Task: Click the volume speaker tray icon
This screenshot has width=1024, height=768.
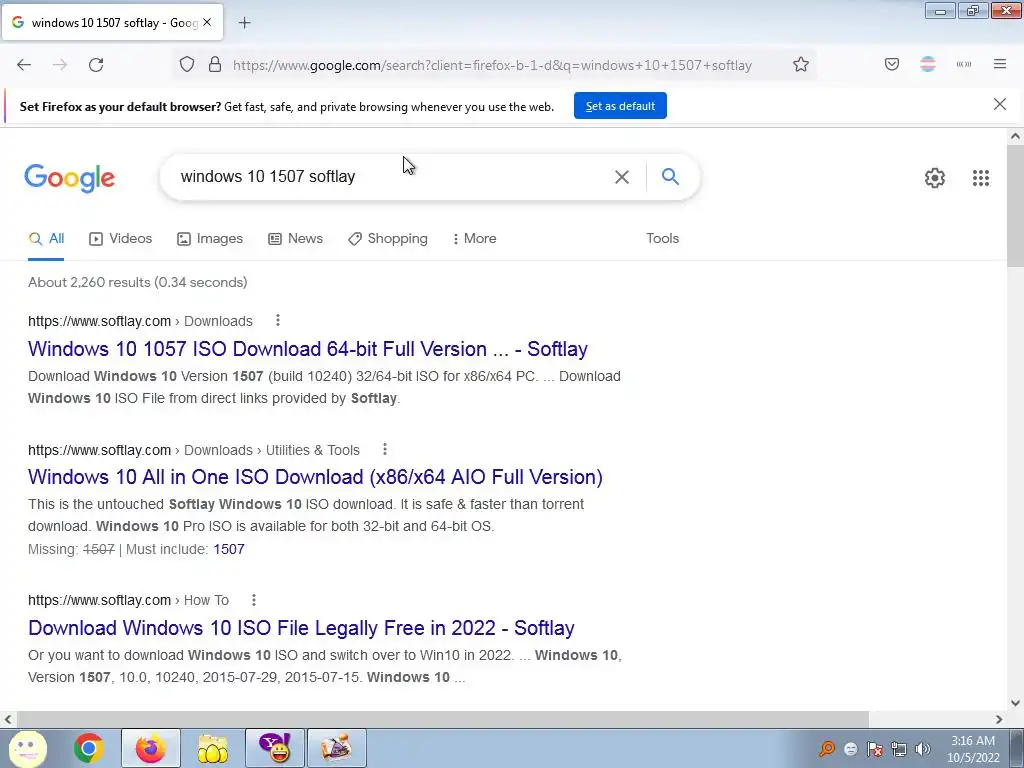Action: click(x=922, y=749)
